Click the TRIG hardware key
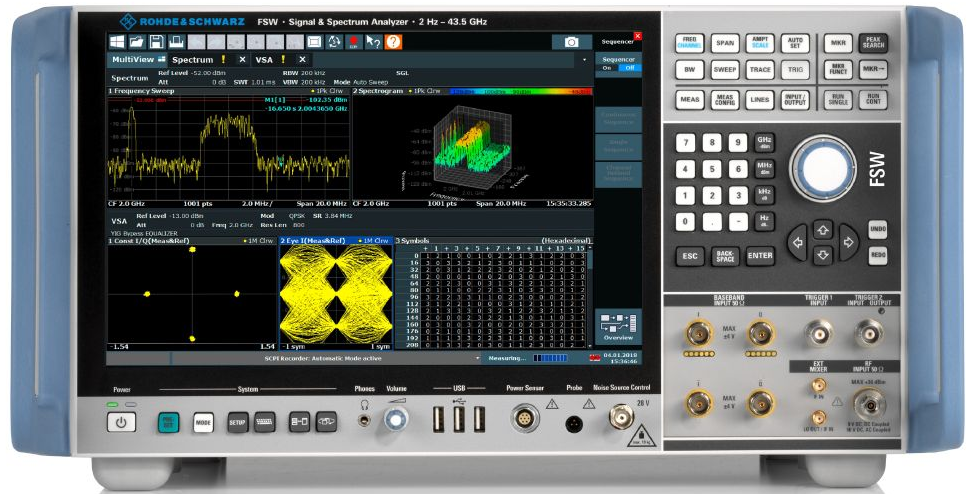The width and height of the screenshot is (973, 494). coord(796,70)
